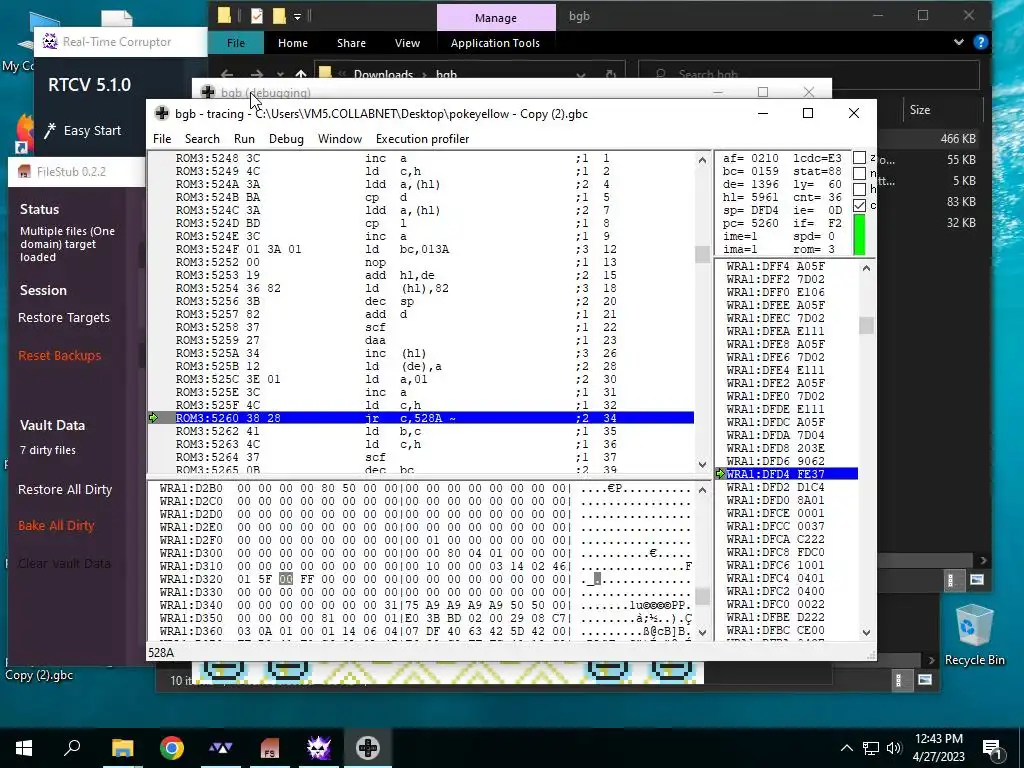Click the bgb icon in debugger title bar
The height and width of the screenshot is (768, 1024).
(162, 114)
